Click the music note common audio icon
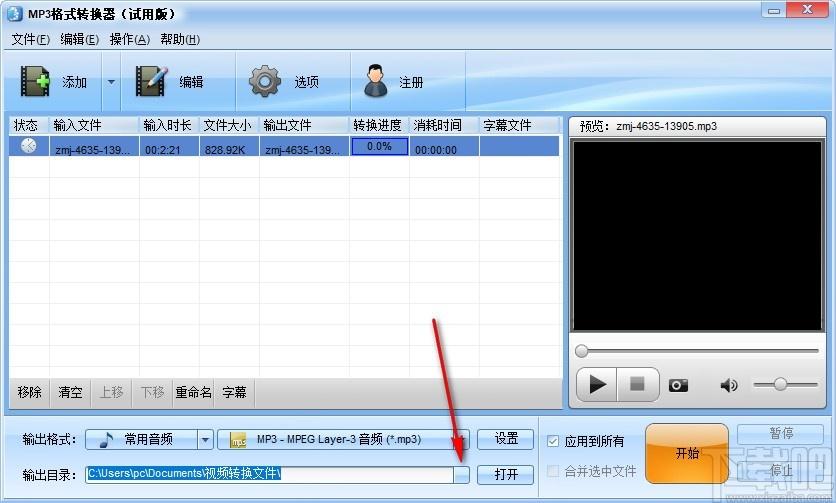The image size is (836, 503). (x=106, y=440)
